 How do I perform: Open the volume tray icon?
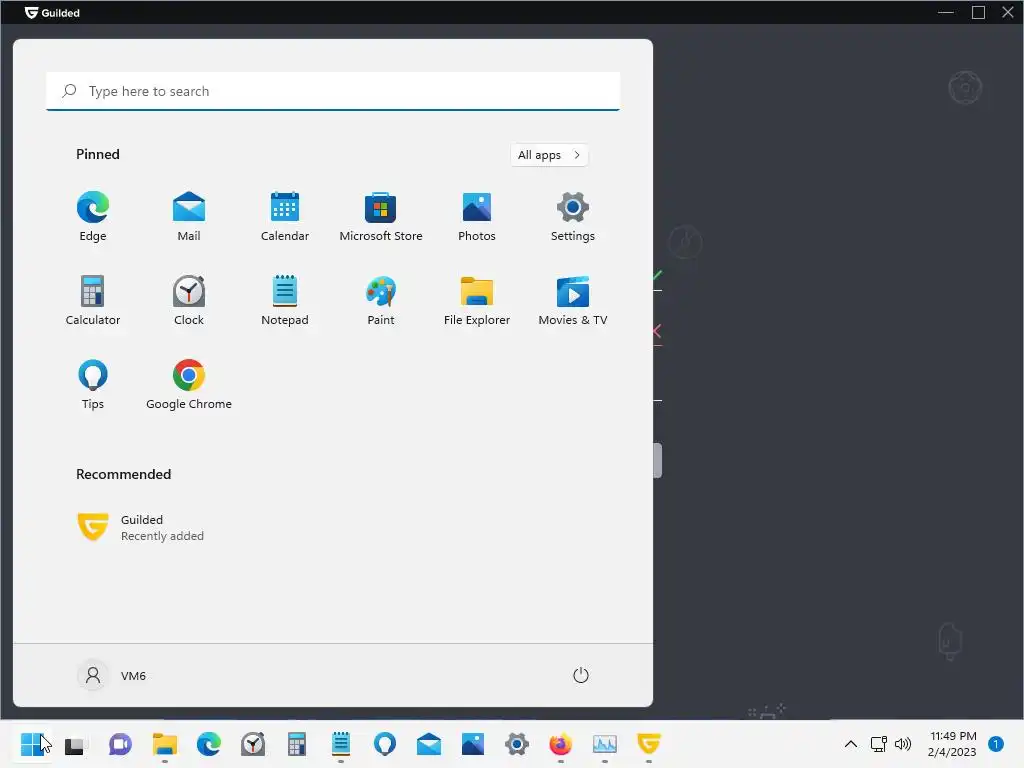[903, 744]
